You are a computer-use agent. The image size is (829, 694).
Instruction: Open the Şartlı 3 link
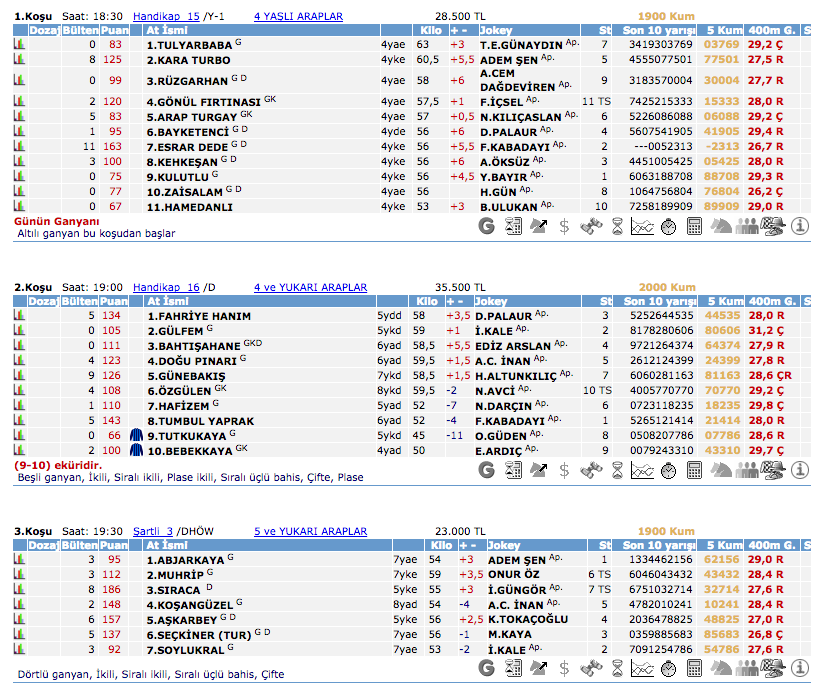(154, 531)
